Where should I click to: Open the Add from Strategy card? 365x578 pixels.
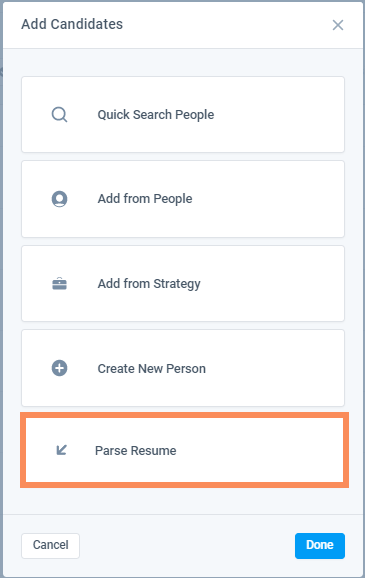pos(183,283)
